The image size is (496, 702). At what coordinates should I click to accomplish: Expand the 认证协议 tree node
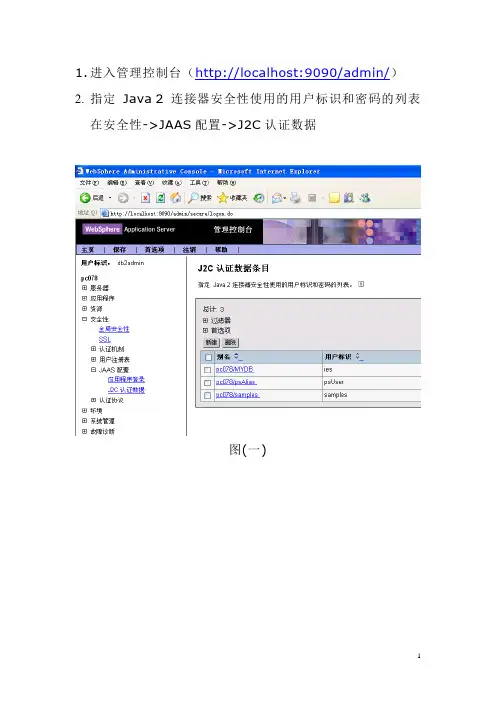[94, 400]
